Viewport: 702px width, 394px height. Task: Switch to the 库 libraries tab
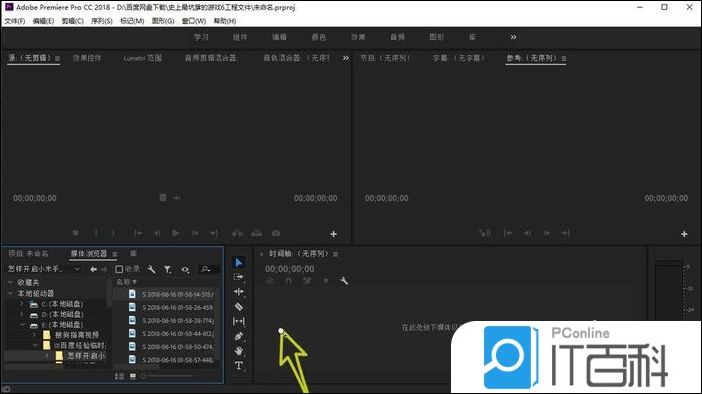[x=133, y=253]
